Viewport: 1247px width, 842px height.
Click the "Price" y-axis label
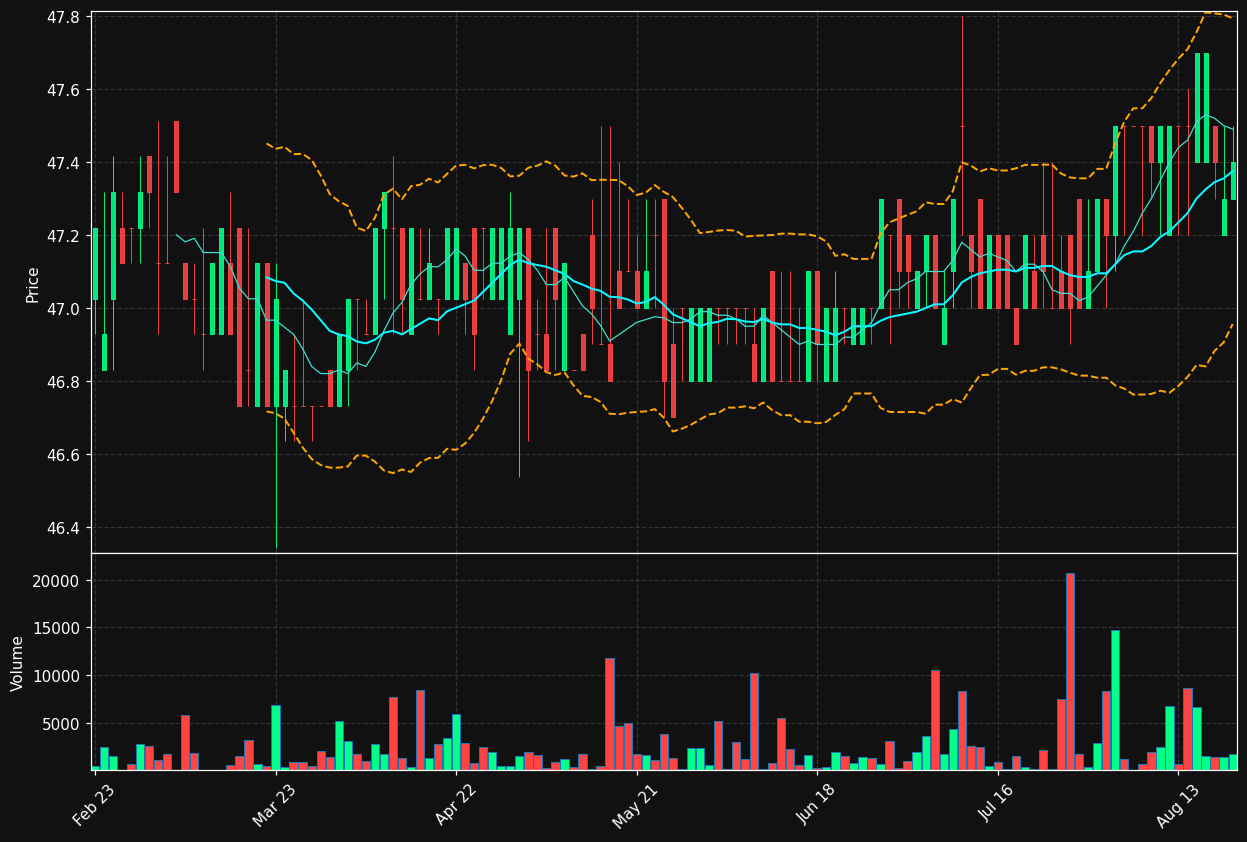[x=33, y=284]
